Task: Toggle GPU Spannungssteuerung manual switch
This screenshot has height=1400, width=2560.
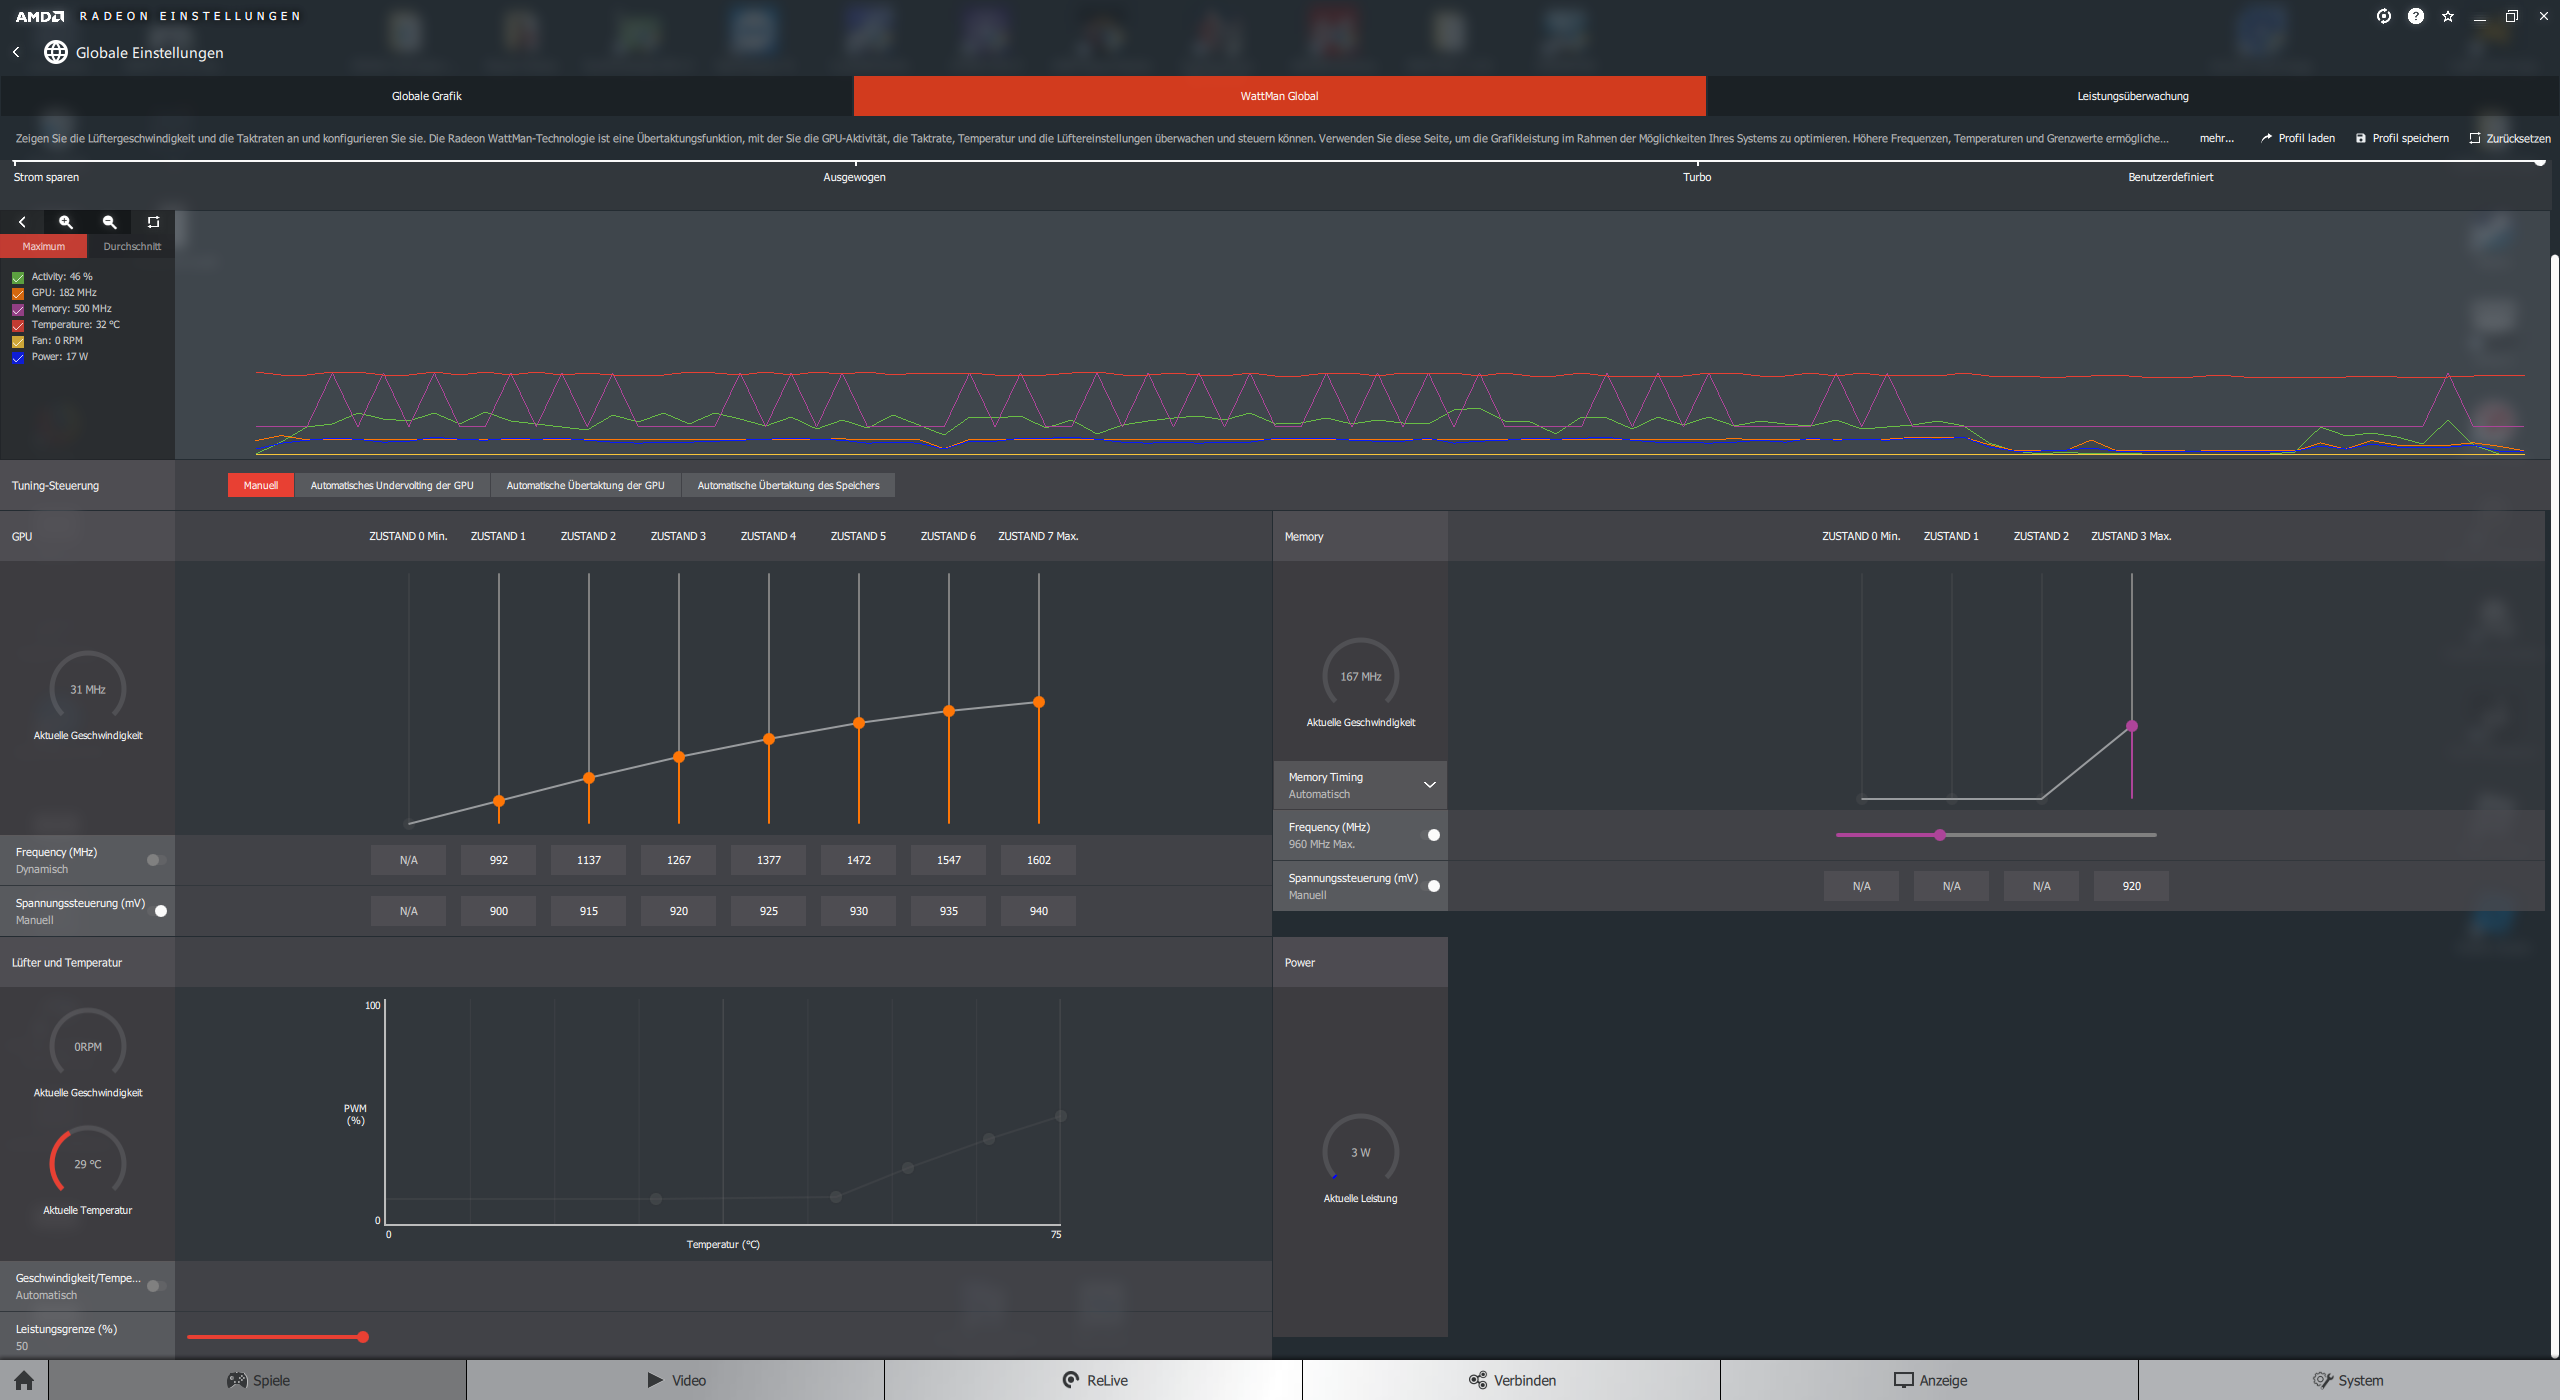Action: pos(157,911)
